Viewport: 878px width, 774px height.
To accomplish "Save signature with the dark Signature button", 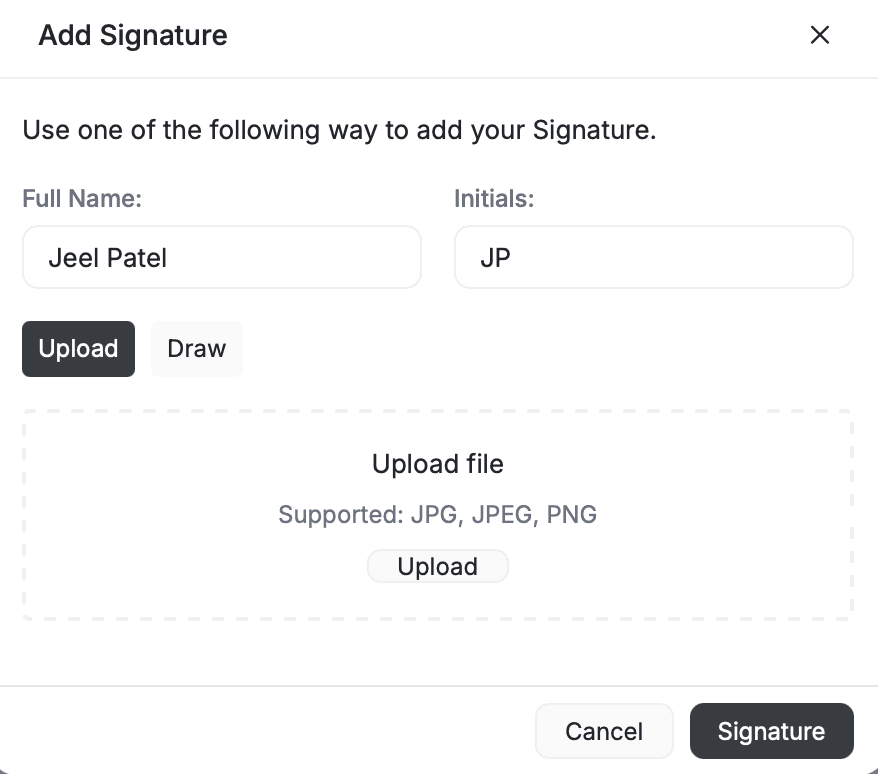I will pyautogui.click(x=771, y=730).
